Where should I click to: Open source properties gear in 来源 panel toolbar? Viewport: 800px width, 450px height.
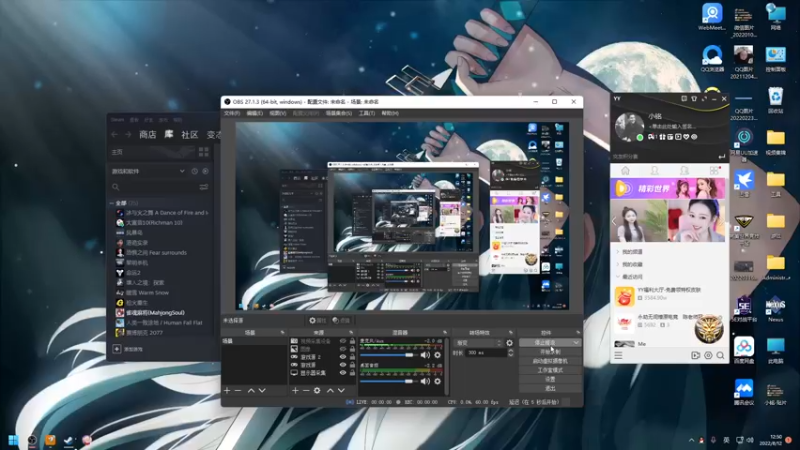tap(317, 390)
